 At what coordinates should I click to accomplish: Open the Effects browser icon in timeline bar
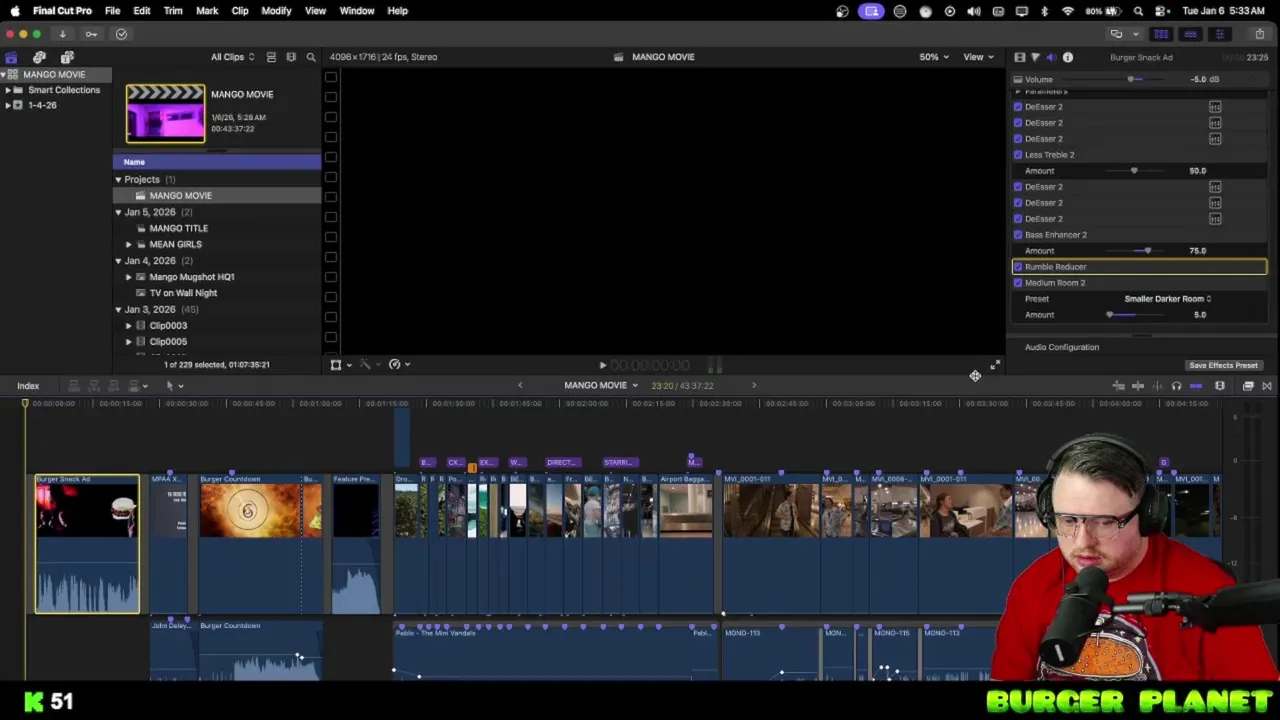click(1248, 386)
